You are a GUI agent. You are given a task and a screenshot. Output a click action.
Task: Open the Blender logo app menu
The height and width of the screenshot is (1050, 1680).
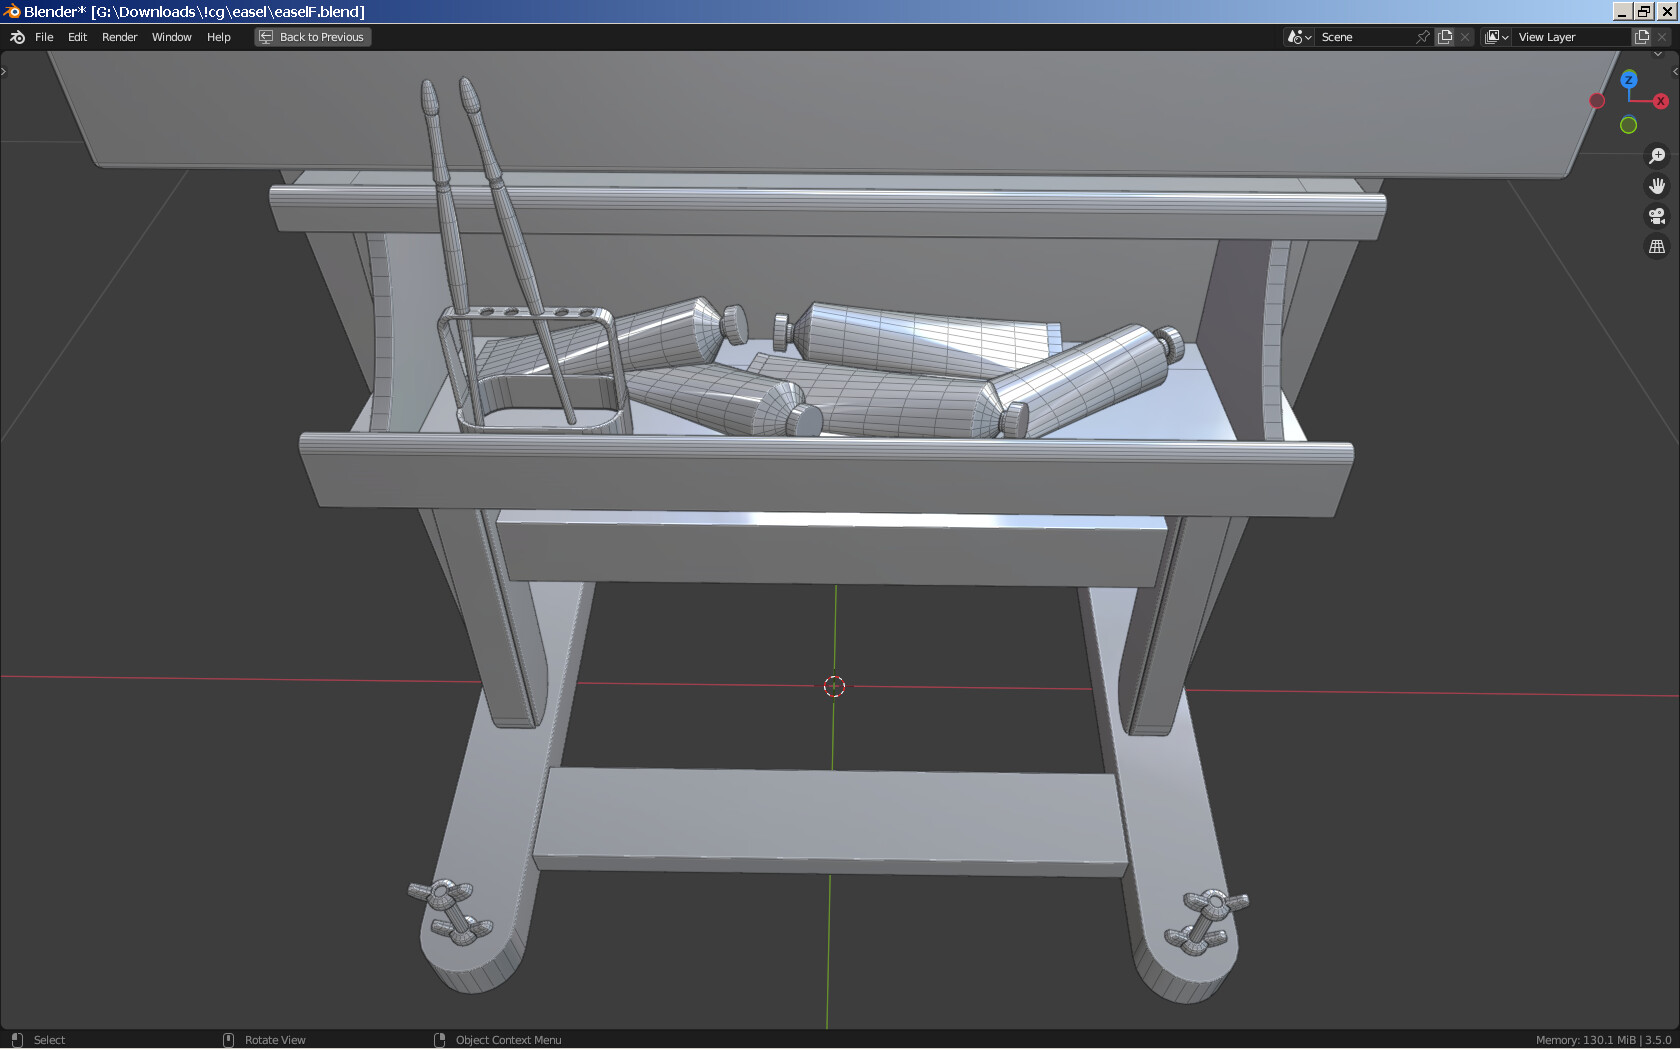[x=17, y=37]
